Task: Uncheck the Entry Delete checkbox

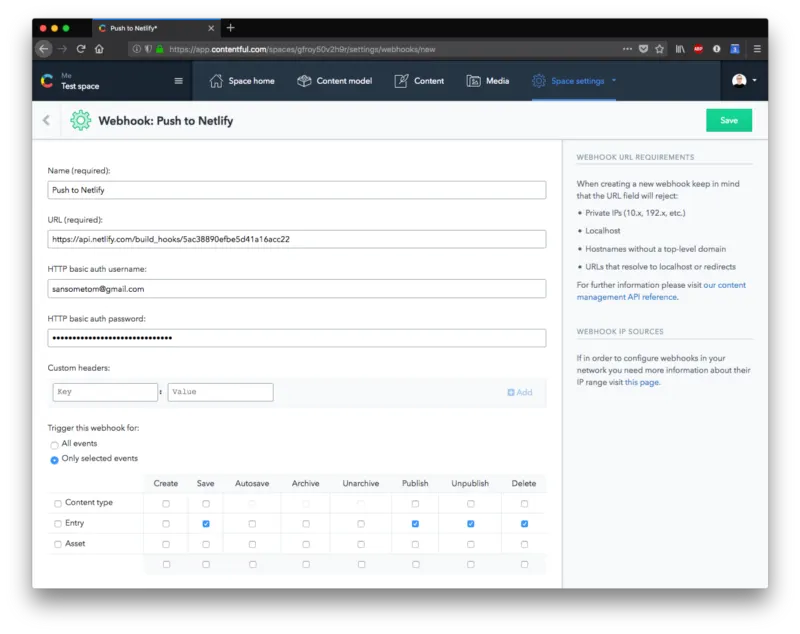Action: [x=524, y=524]
